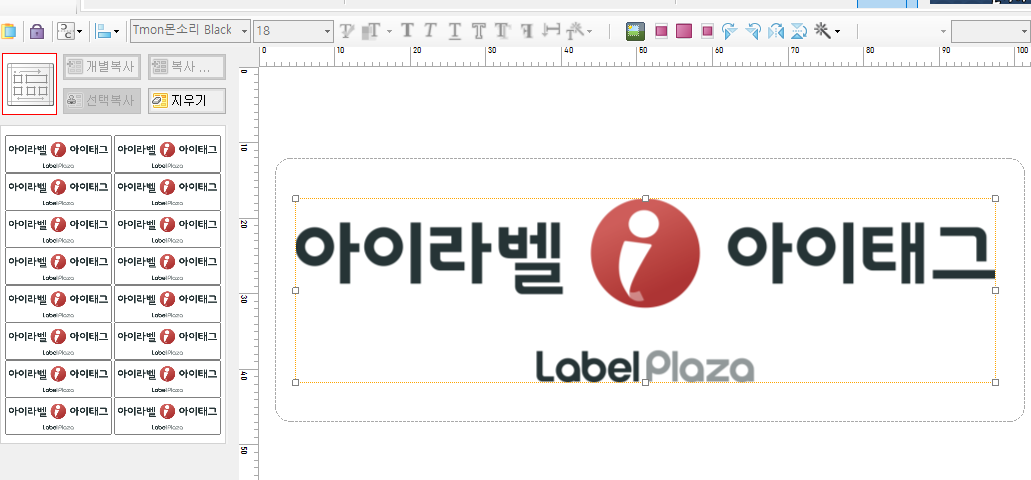Click the purple padlock lock icon
1031x480 pixels.
click(x=37, y=31)
